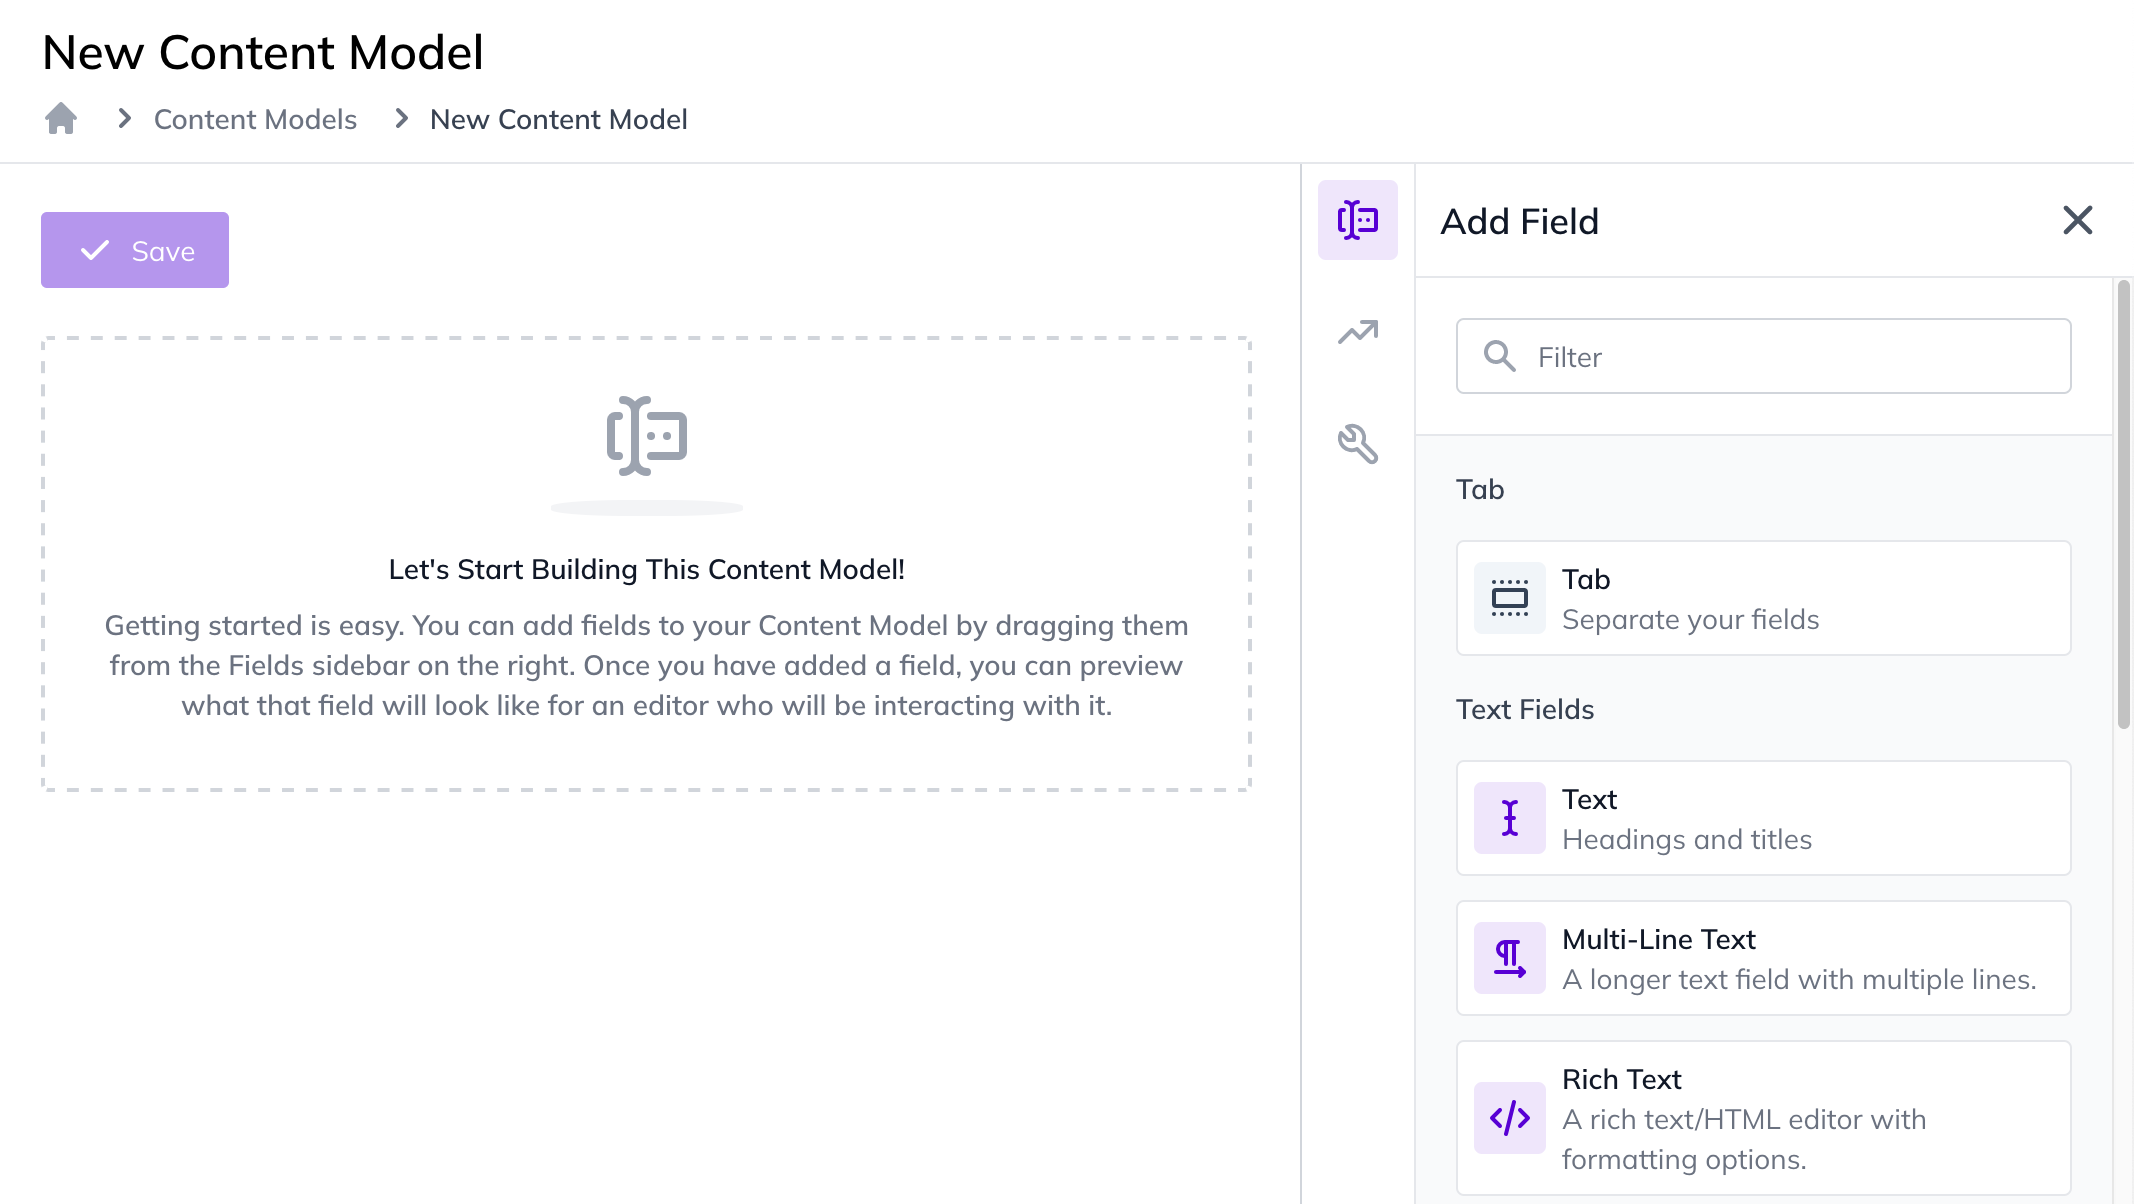Click the Text field cursor icon
Screen dimensions: 2134x1204
click(x=1509, y=818)
